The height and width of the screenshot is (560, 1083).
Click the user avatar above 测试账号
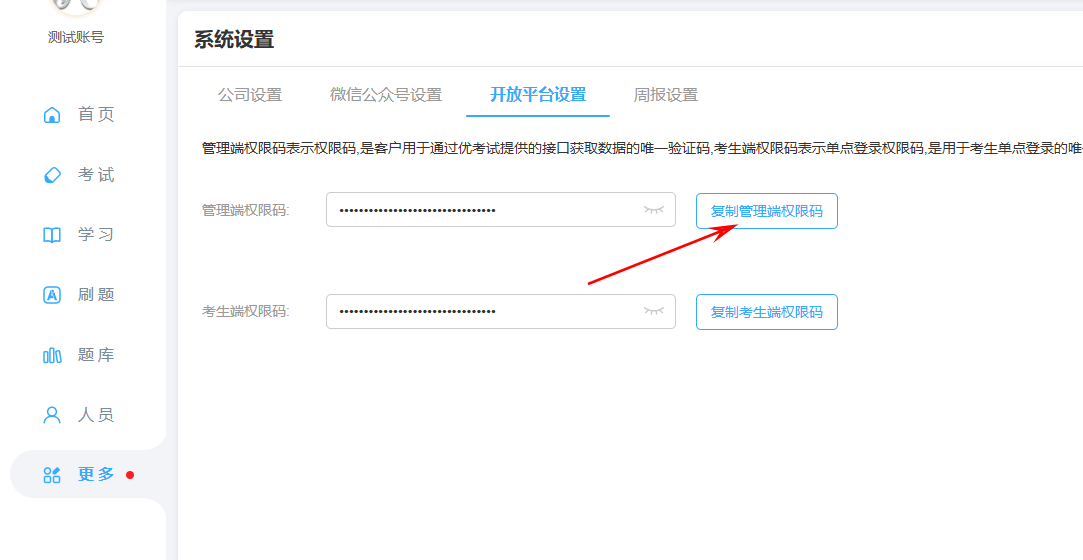pos(76,6)
